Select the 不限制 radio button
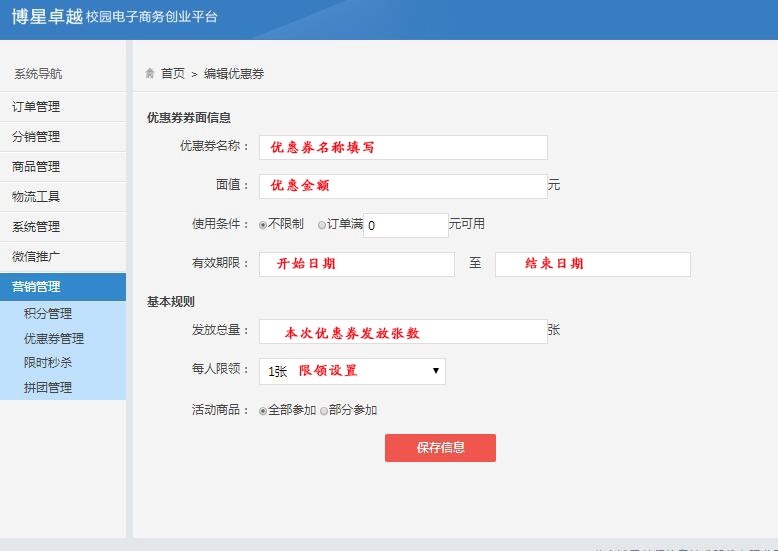778x551 pixels. coord(263,225)
